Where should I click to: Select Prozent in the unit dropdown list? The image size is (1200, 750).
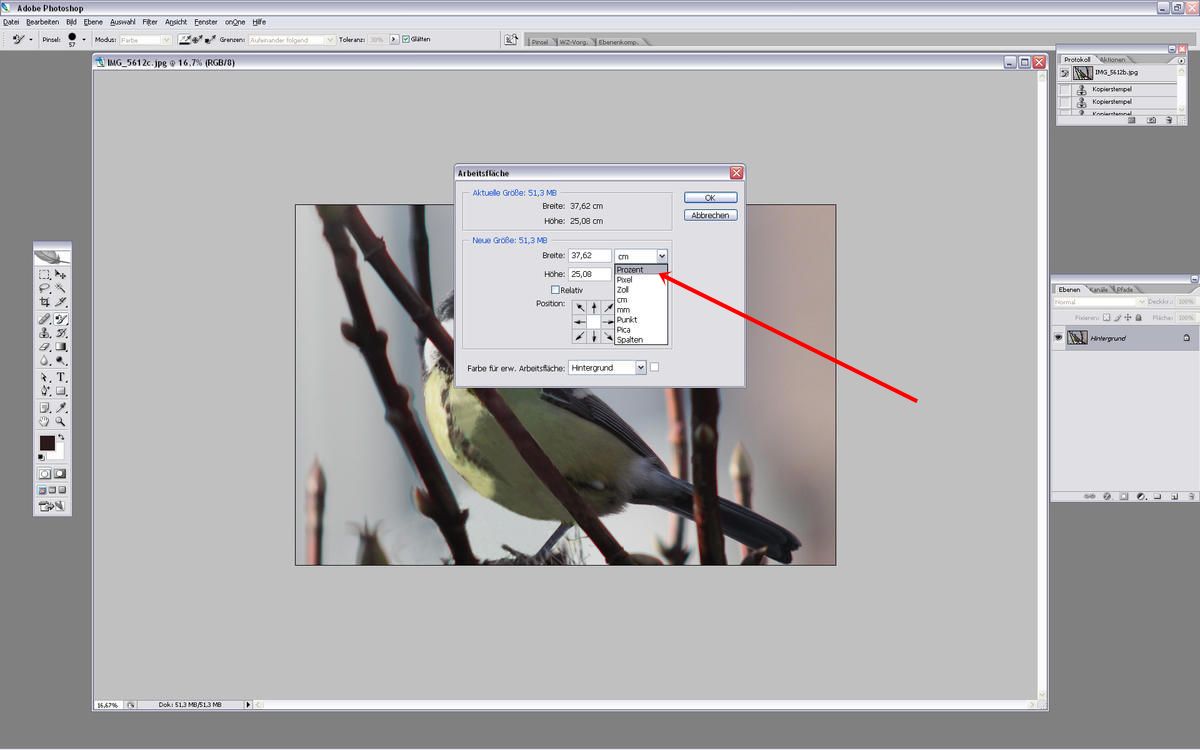640,270
